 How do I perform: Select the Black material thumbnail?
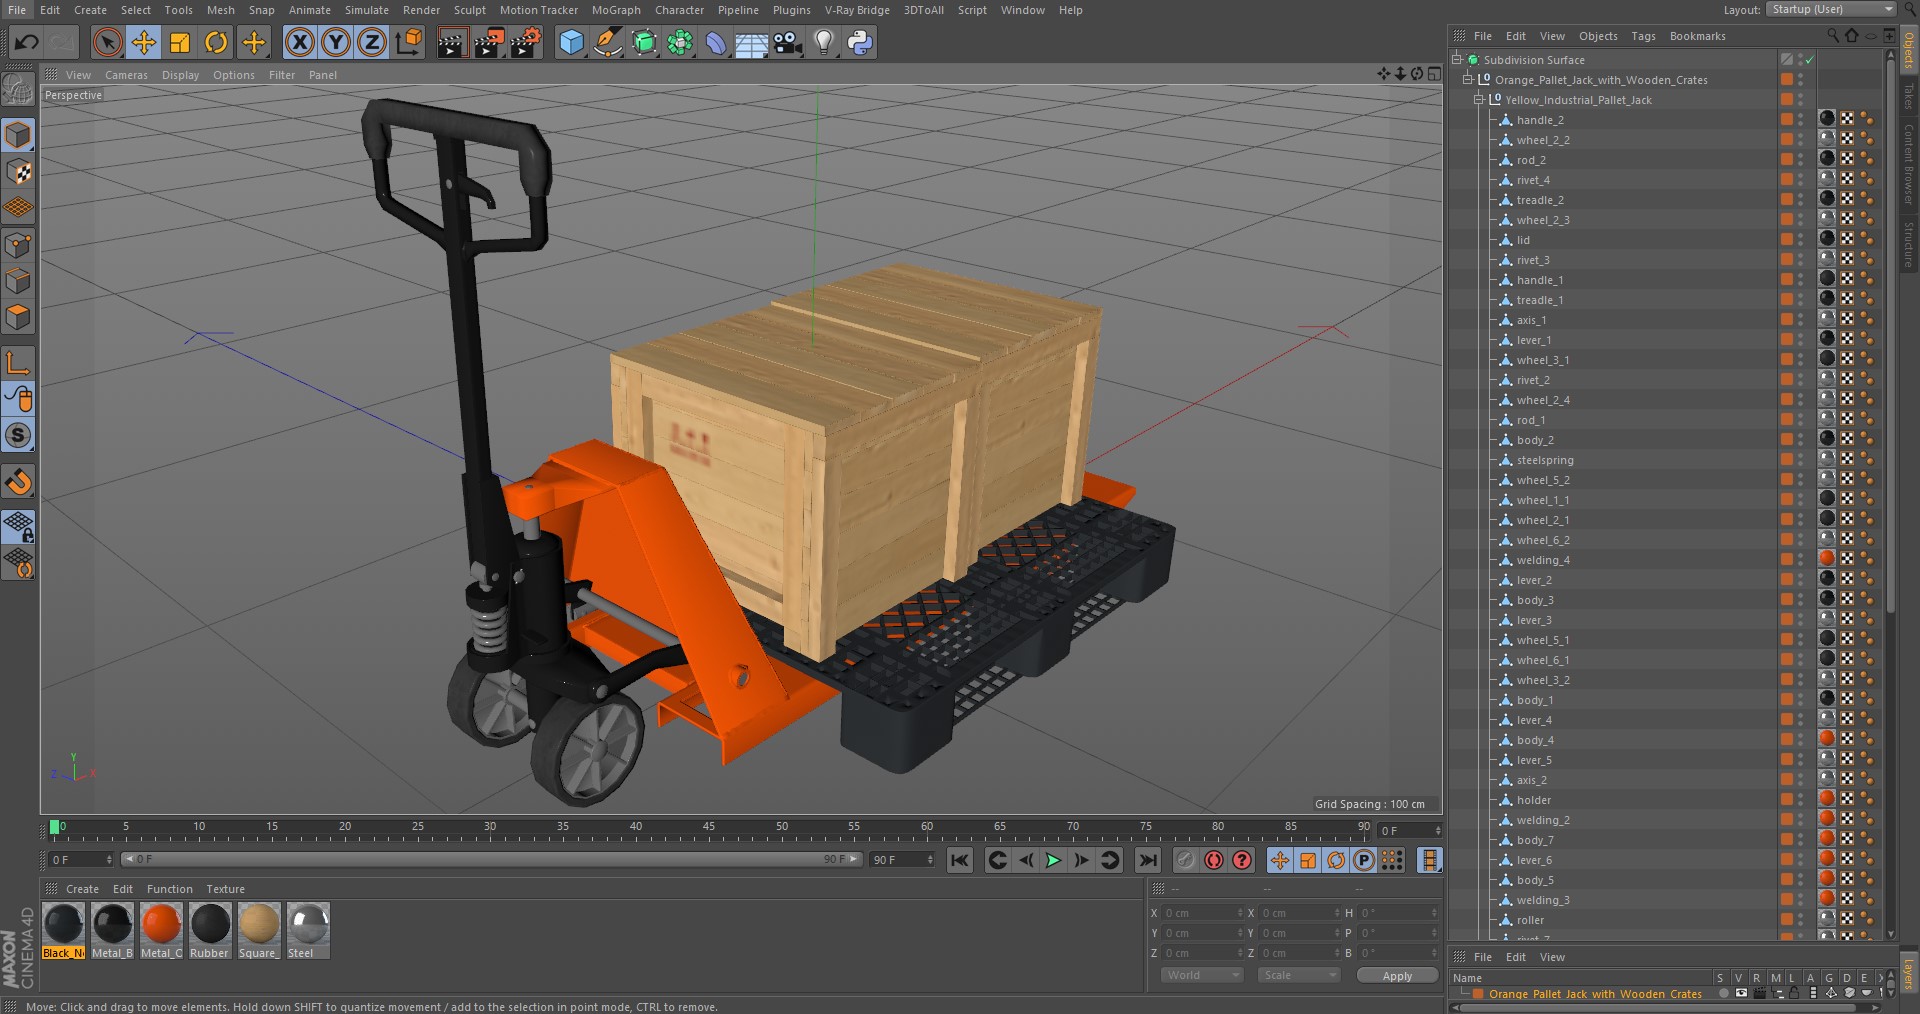[64, 930]
